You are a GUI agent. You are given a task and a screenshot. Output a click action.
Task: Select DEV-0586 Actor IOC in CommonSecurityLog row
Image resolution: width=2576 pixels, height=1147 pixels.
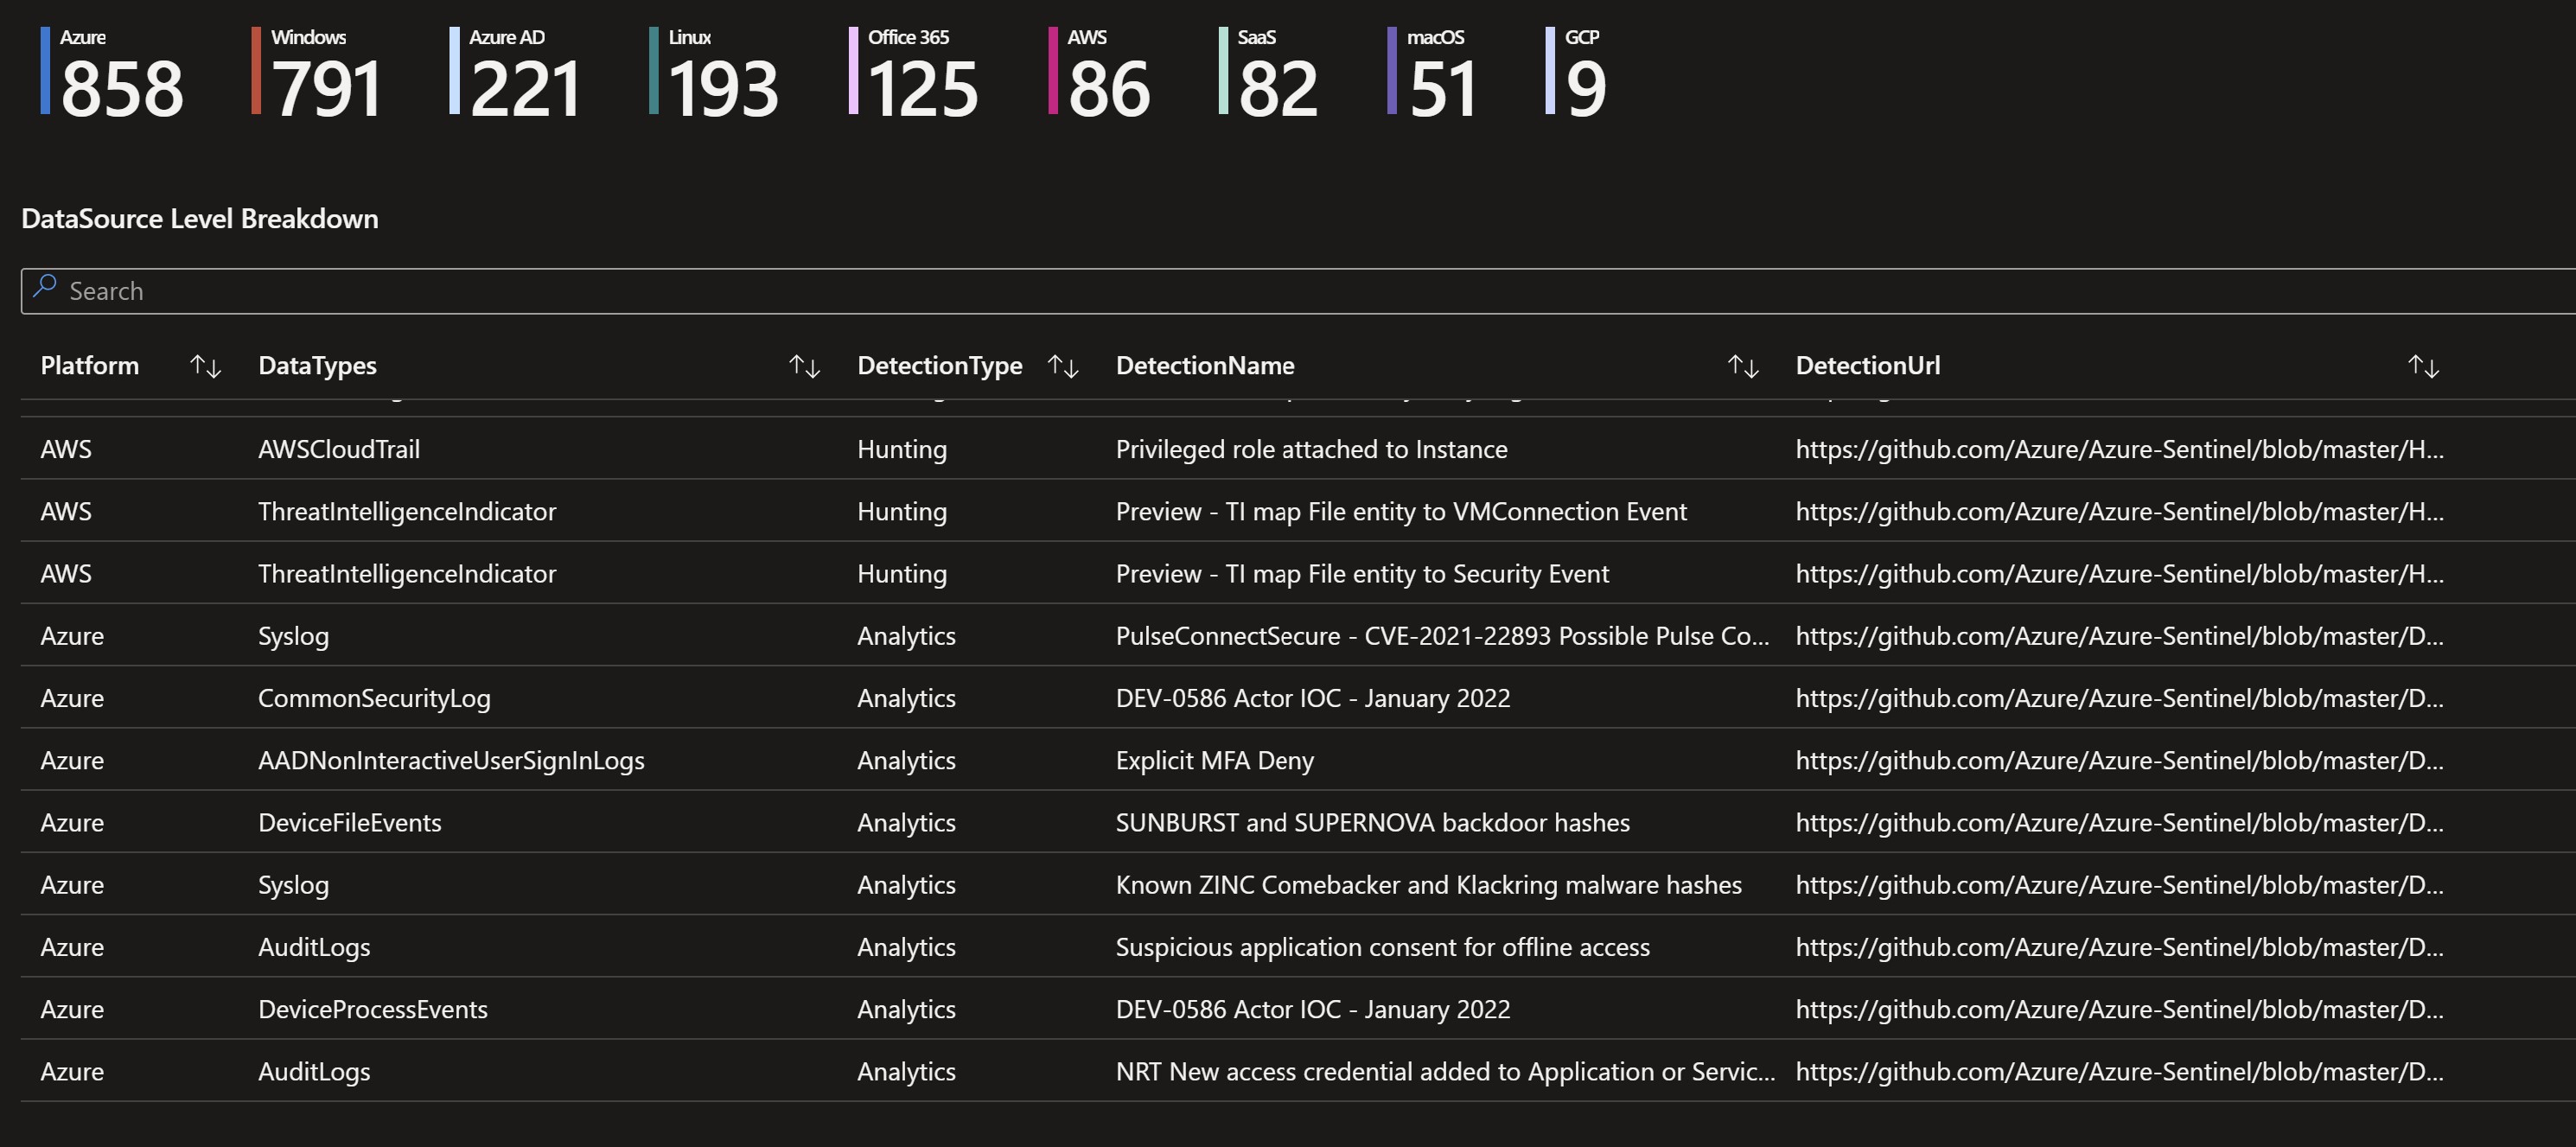click(1313, 698)
